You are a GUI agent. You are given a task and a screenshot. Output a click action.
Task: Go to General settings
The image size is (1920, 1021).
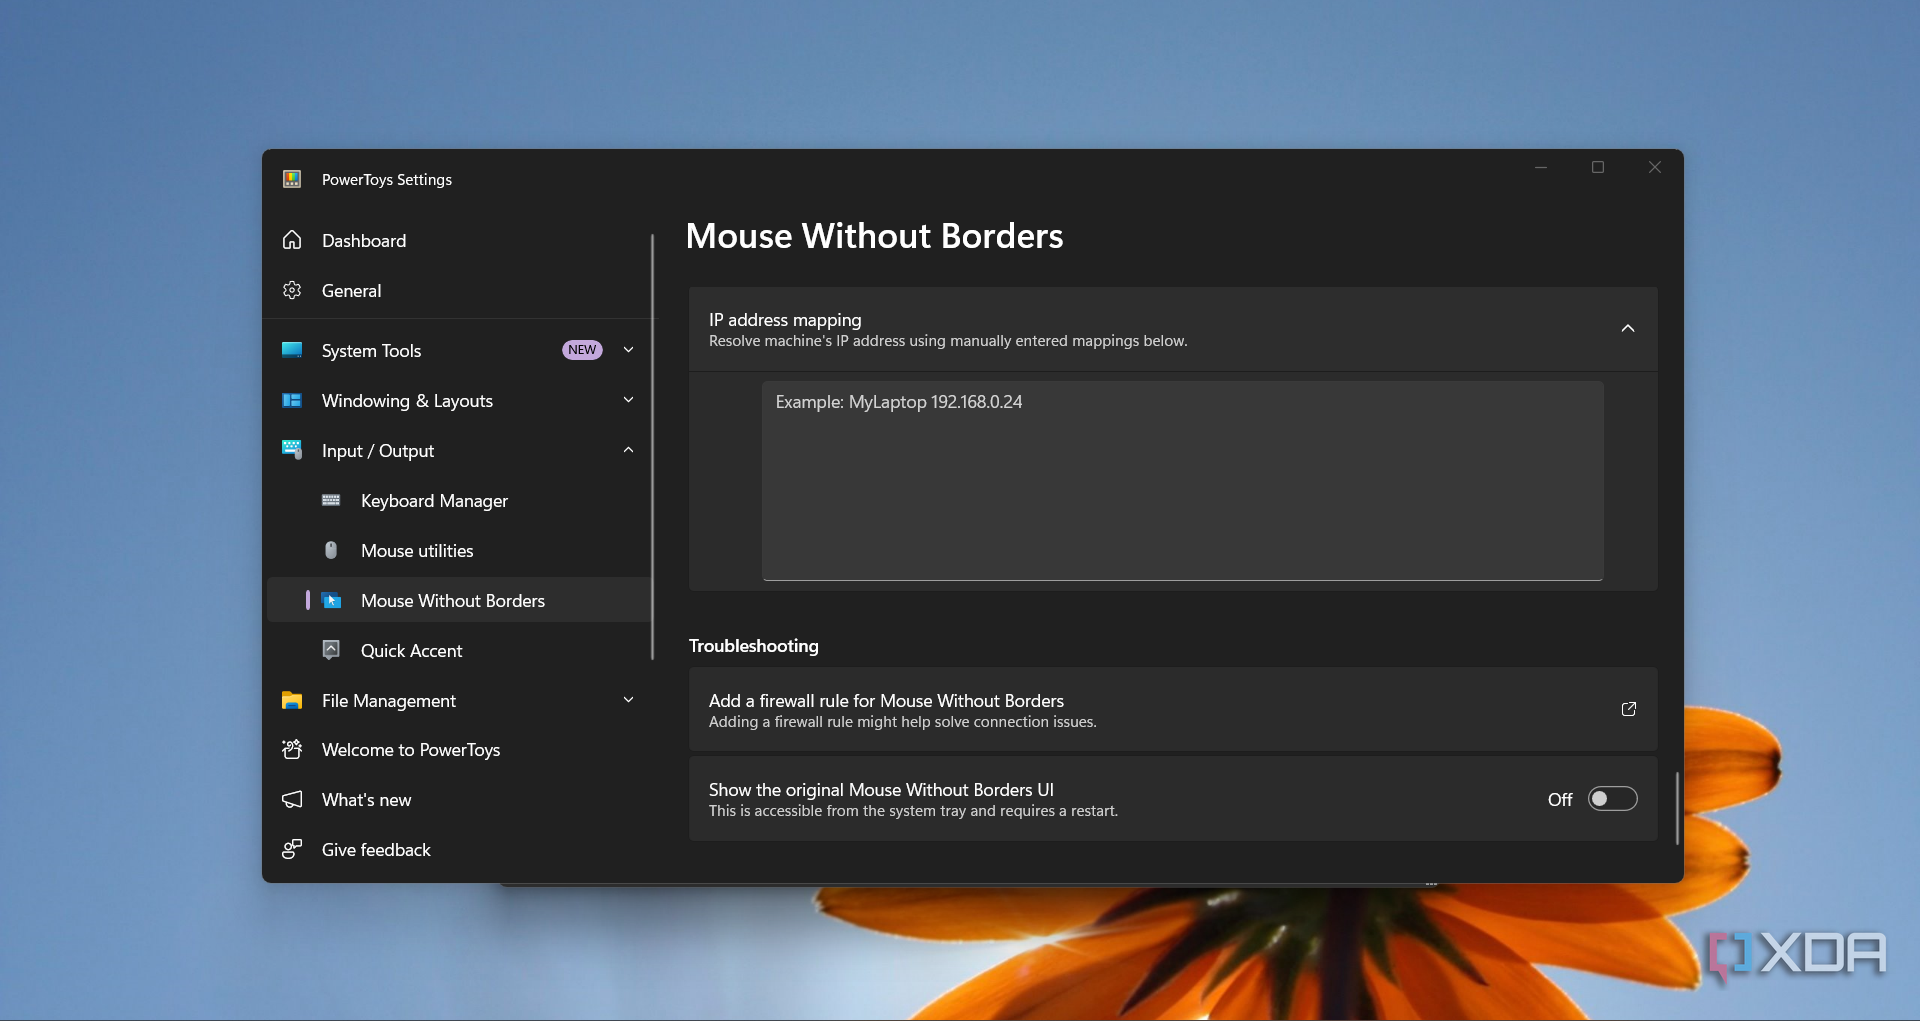coord(460,290)
